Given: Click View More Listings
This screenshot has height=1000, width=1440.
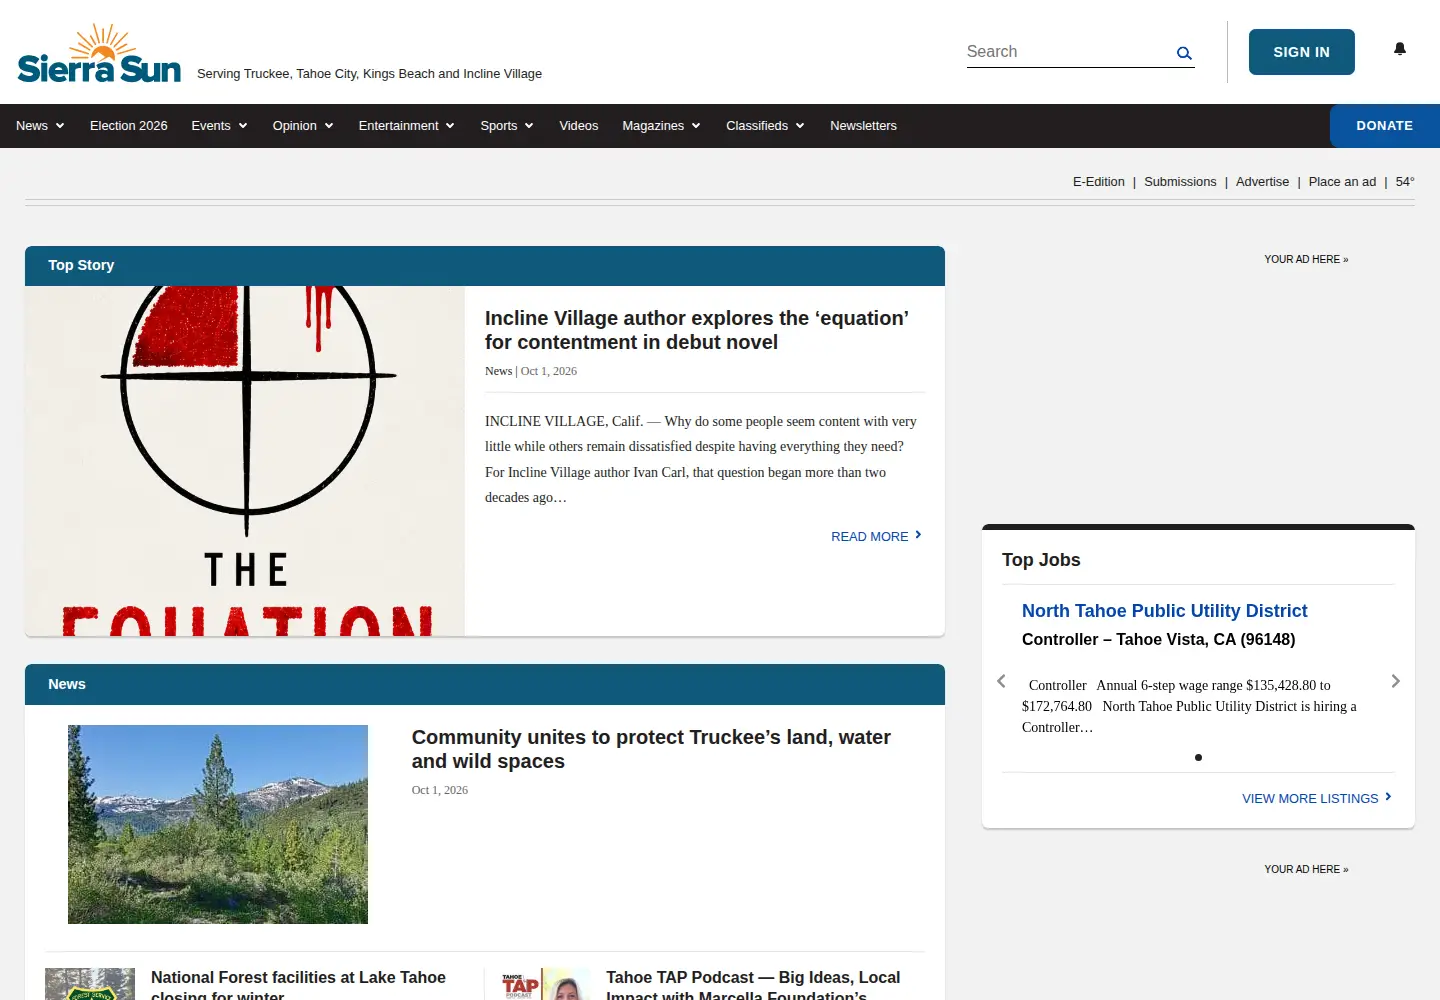Looking at the screenshot, I should pyautogui.click(x=1317, y=798).
